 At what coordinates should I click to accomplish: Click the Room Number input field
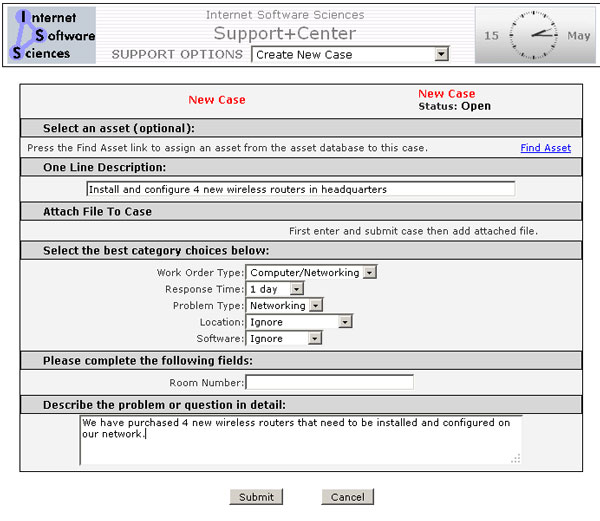tap(329, 382)
